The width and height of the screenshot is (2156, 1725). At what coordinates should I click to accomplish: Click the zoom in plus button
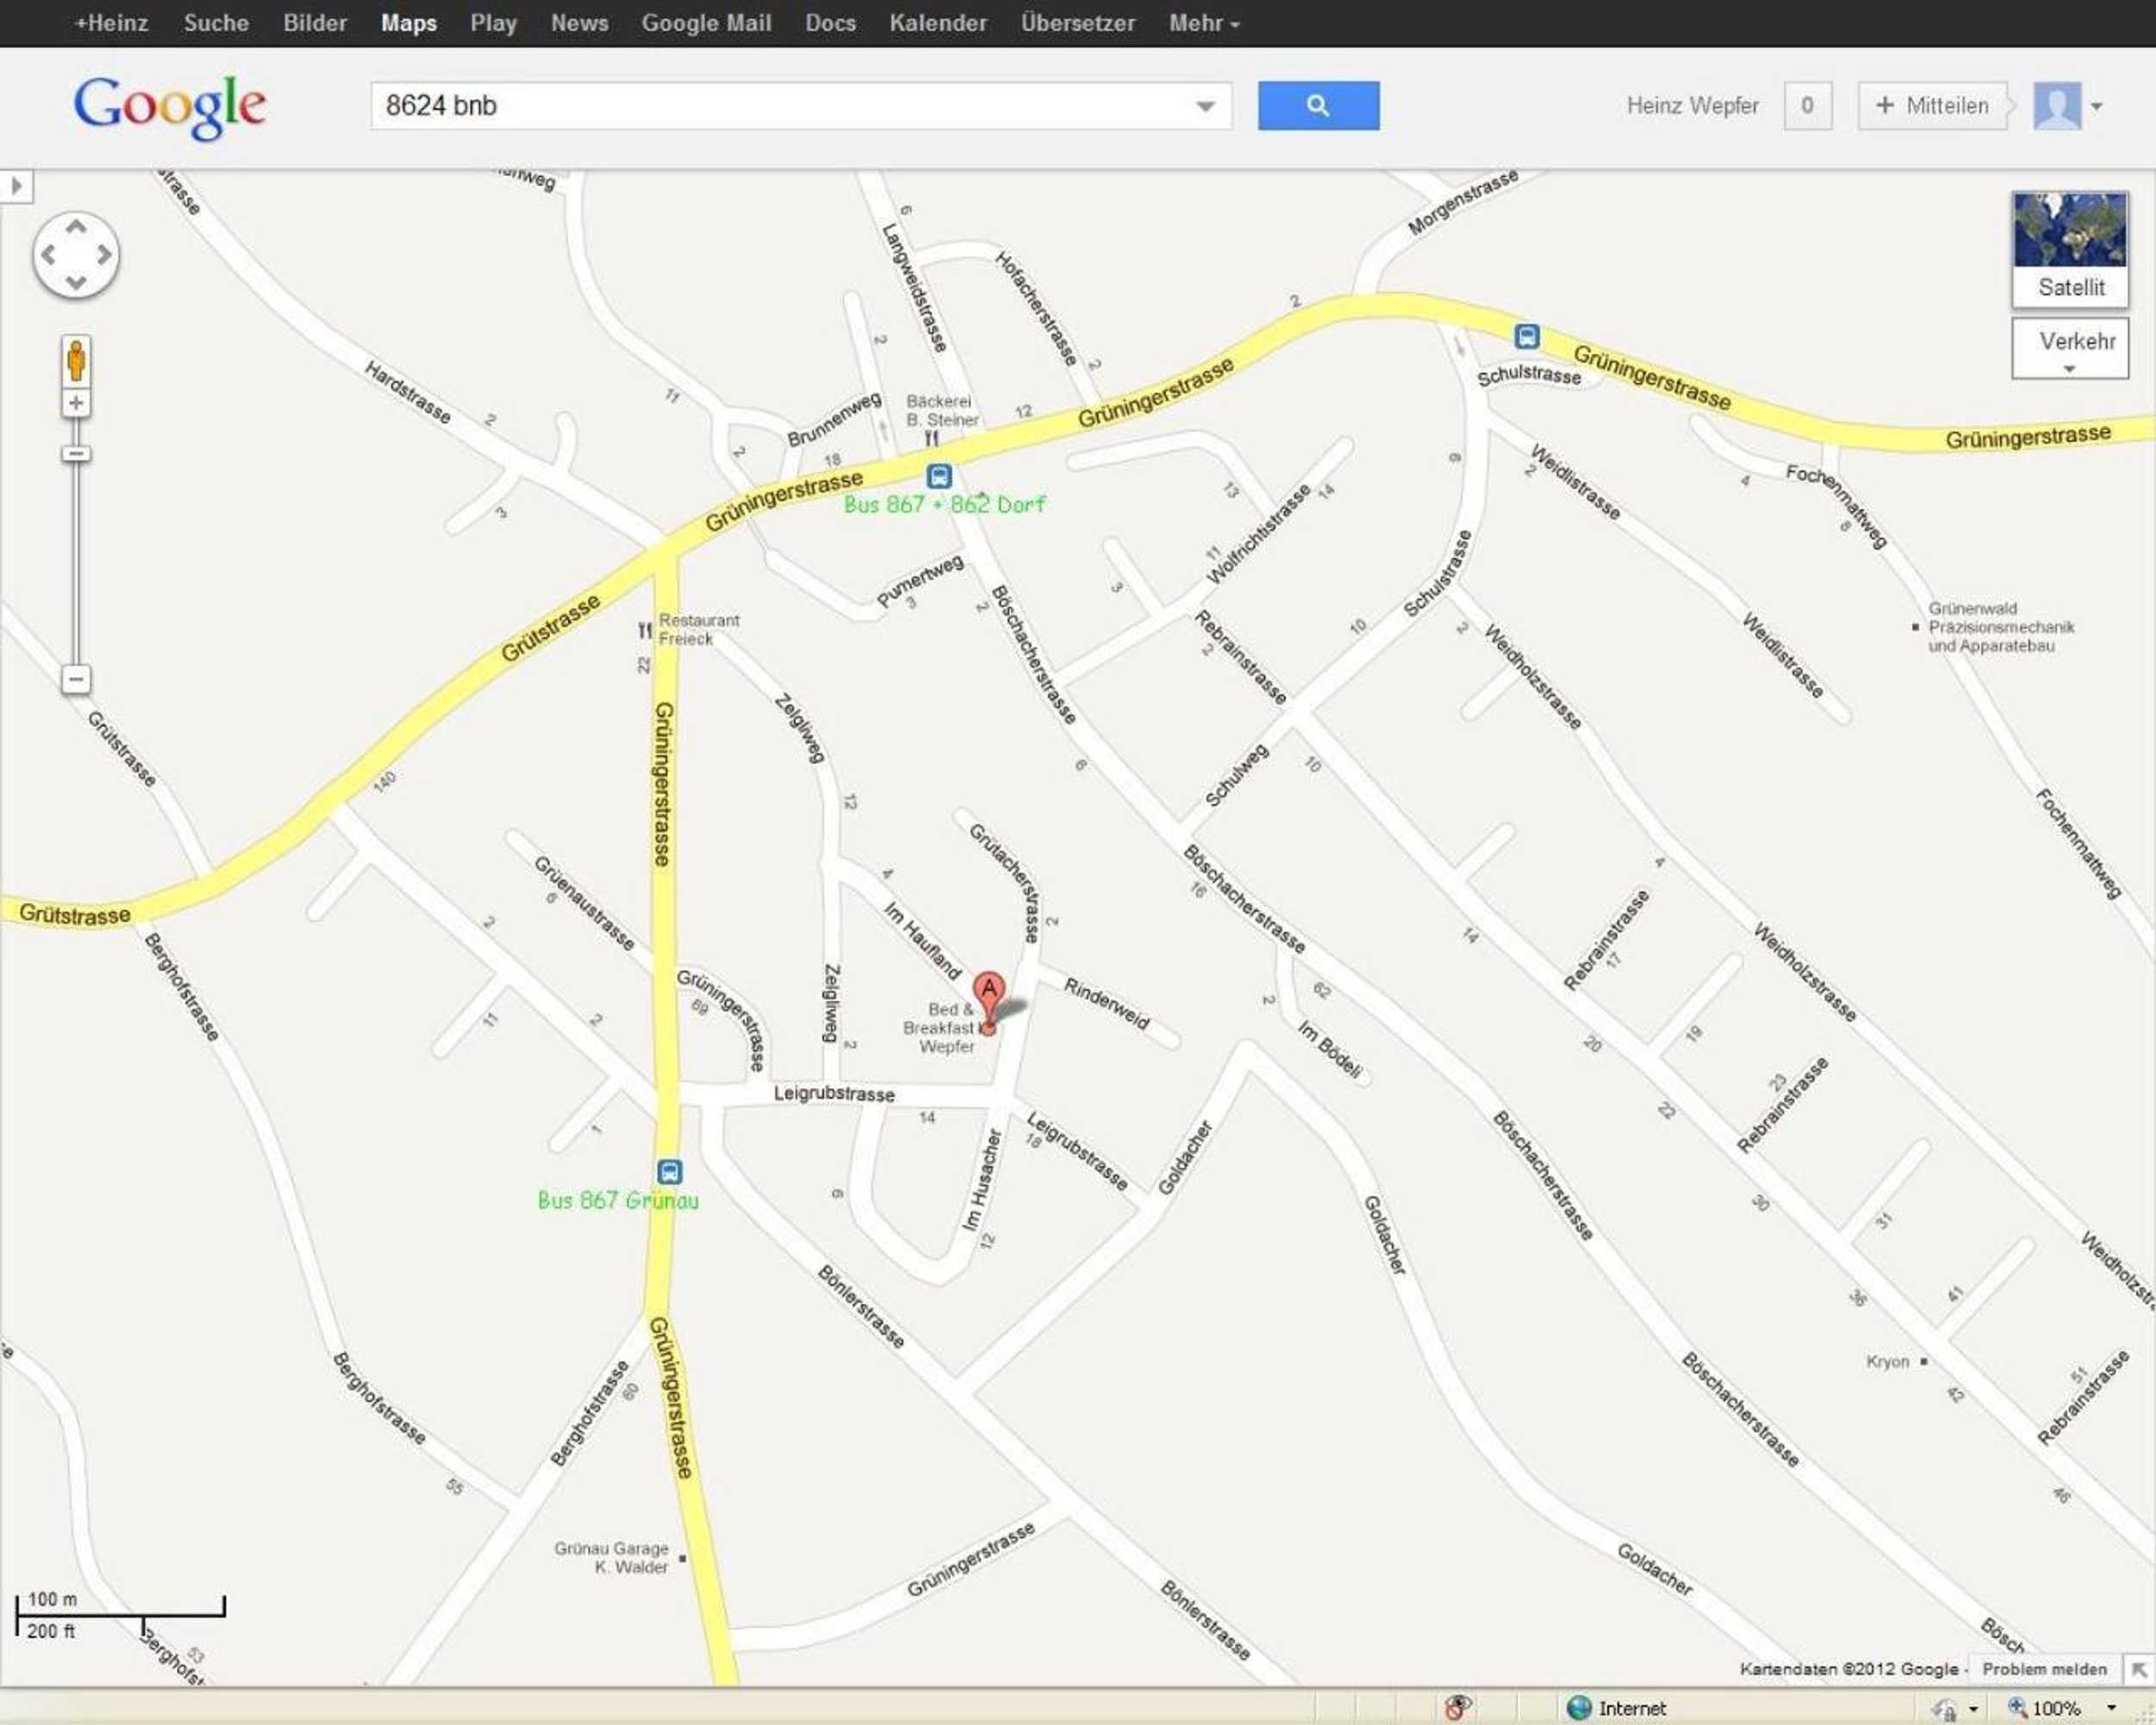76,403
